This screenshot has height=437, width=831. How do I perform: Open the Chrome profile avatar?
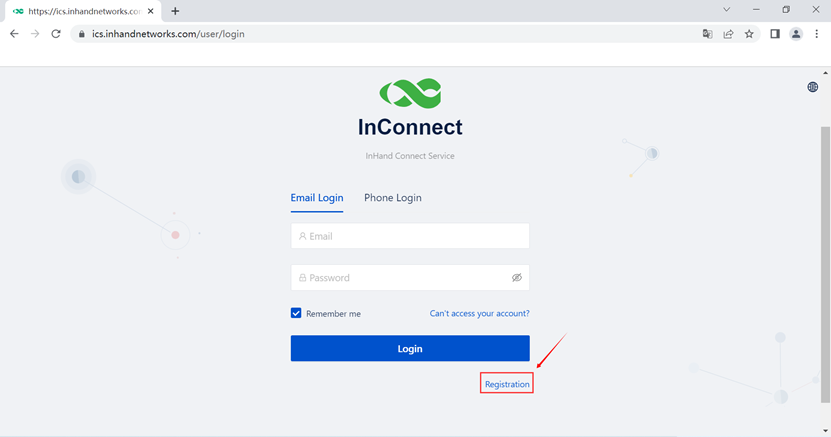795,34
